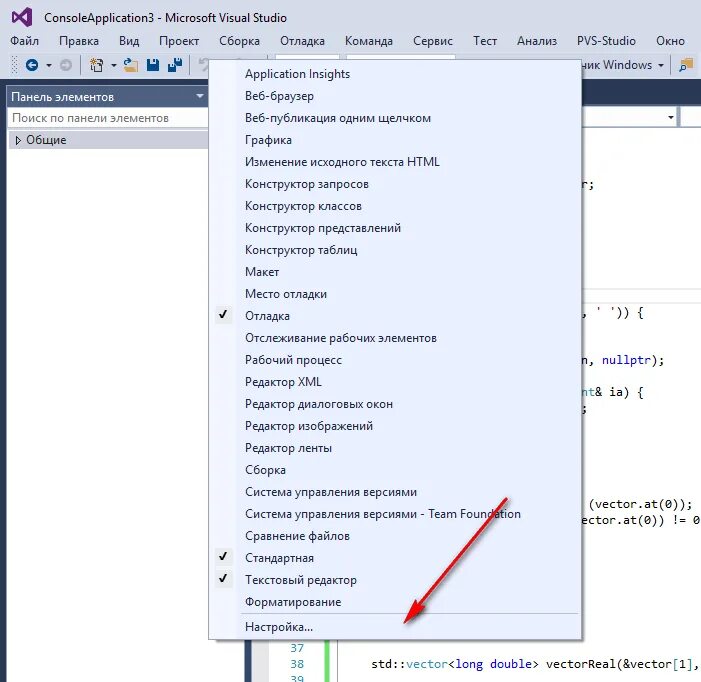The height and width of the screenshot is (682, 701).
Task: Open the Панель элементов panel options arrow
Action: pos(200,97)
